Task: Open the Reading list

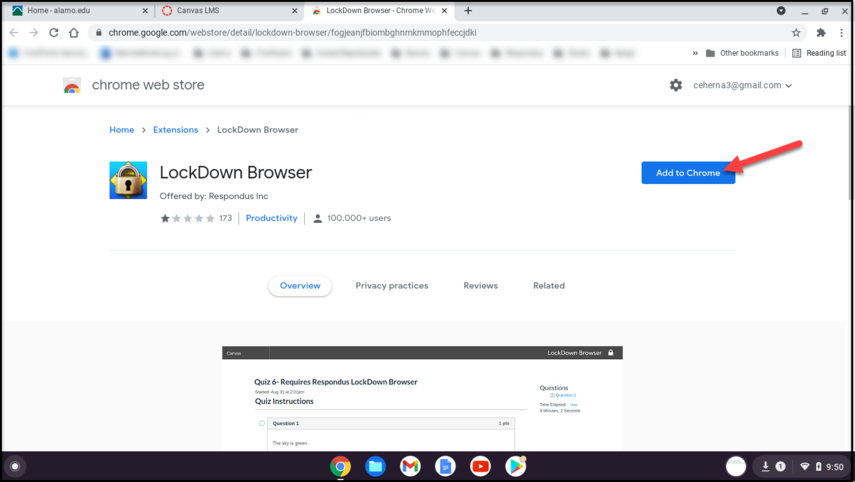Action: [x=818, y=53]
